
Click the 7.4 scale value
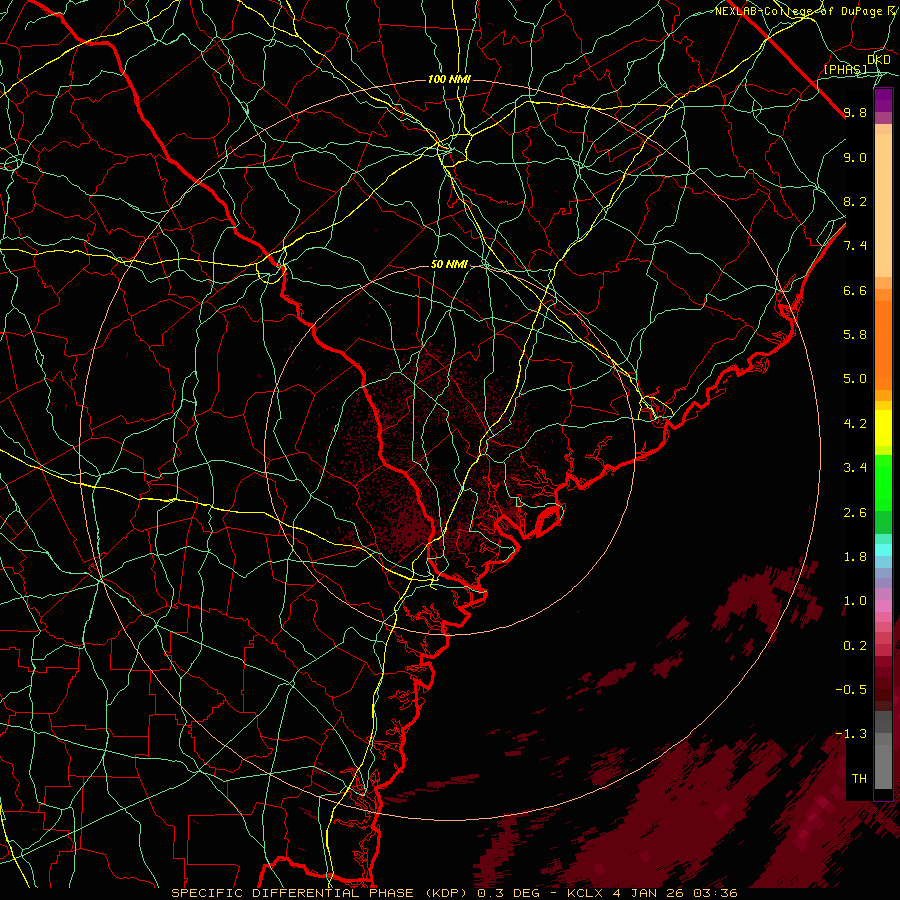(x=855, y=246)
